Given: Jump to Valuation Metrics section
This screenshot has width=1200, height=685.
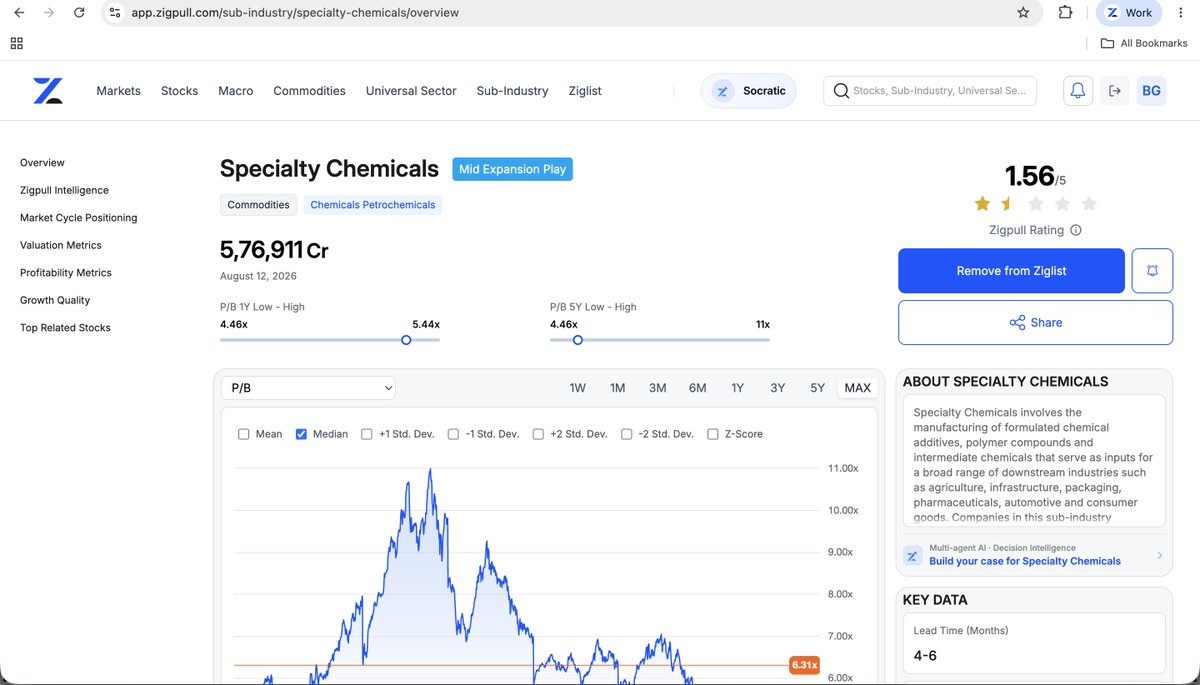Looking at the screenshot, I should (x=61, y=245).
